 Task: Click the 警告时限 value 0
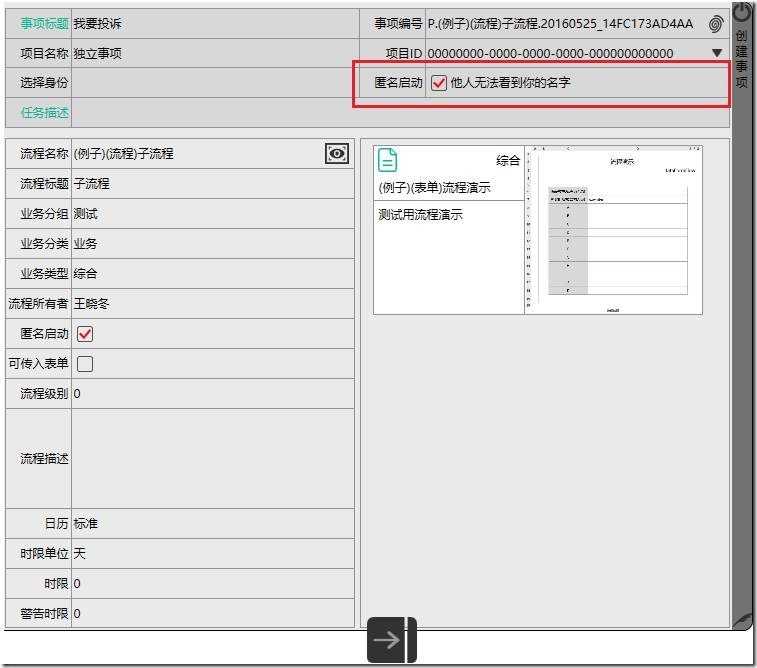pos(77,614)
